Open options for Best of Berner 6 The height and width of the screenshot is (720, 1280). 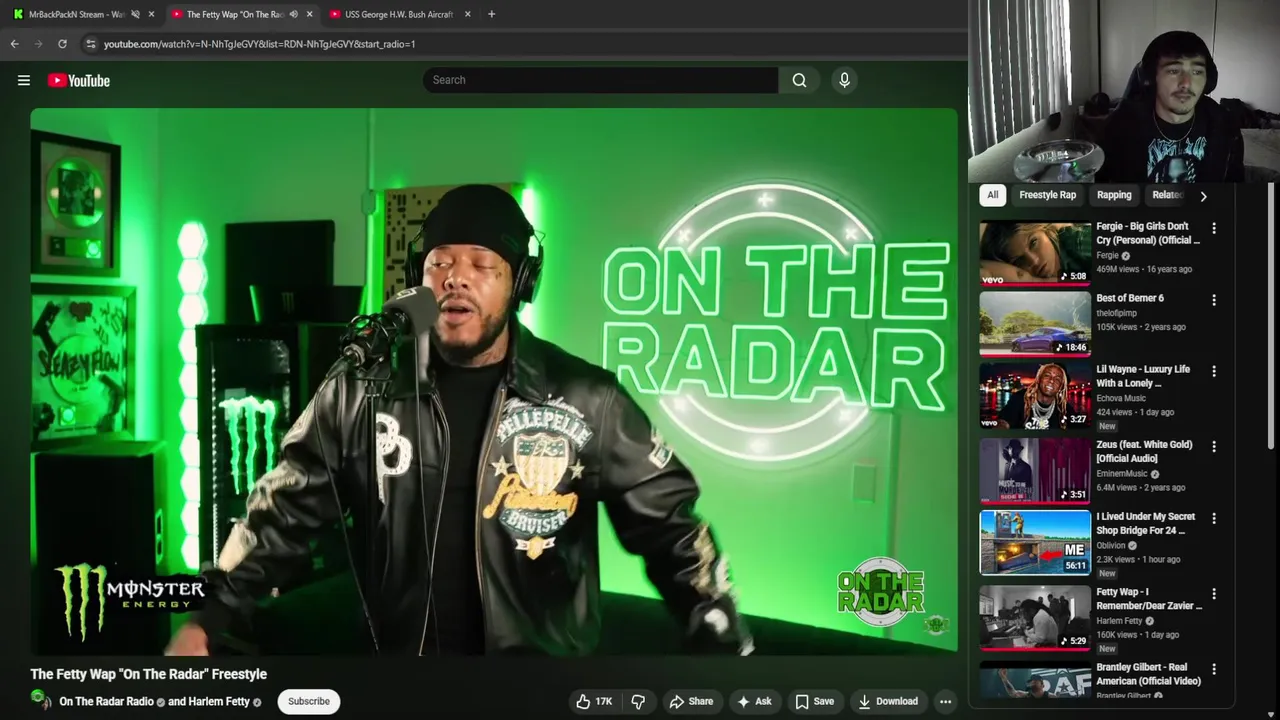coord(1214,300)
